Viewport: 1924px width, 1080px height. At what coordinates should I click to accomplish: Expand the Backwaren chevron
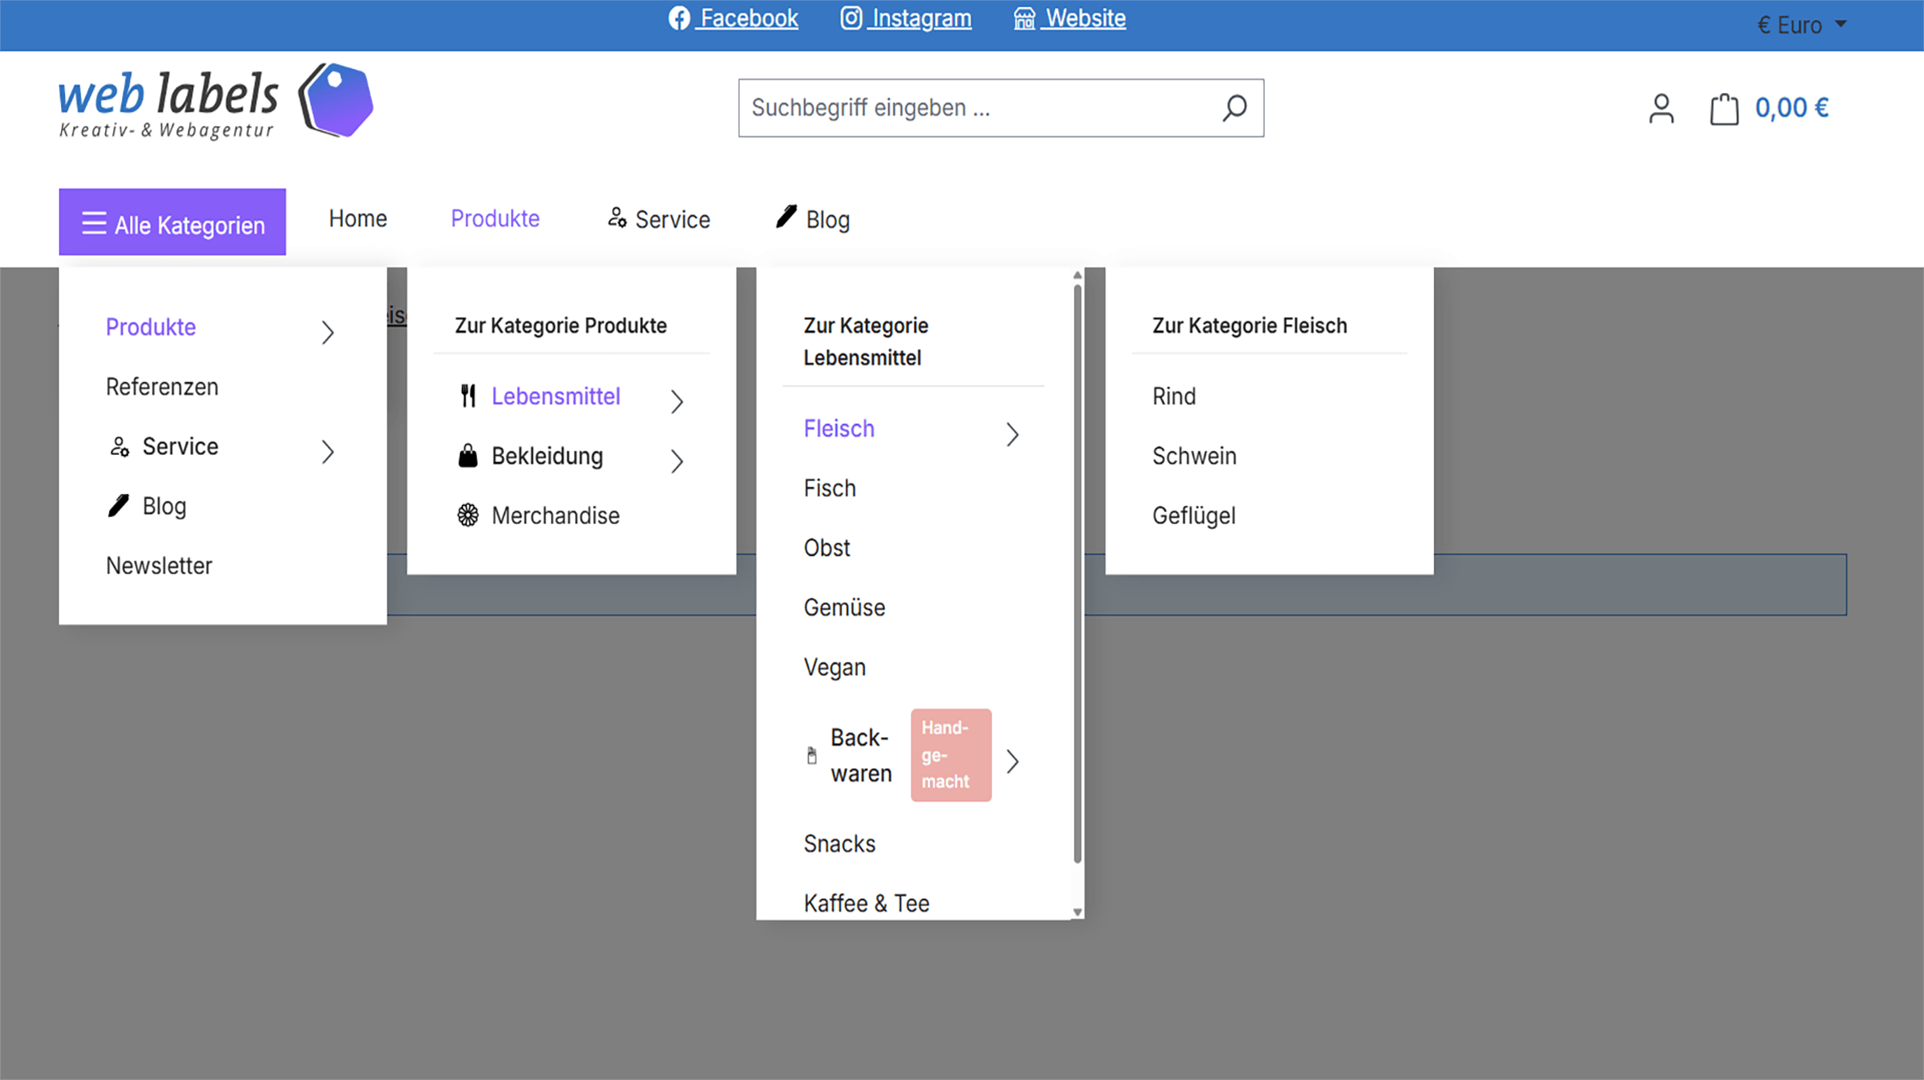1012,761
